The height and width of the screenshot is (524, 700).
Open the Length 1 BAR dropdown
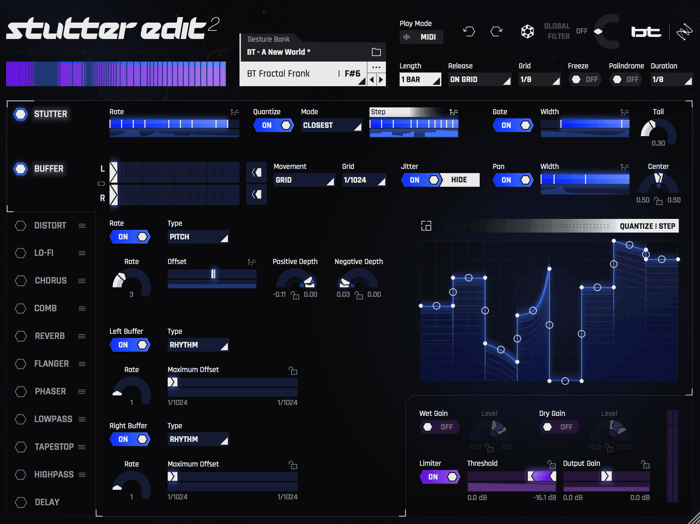pos(420,79)
